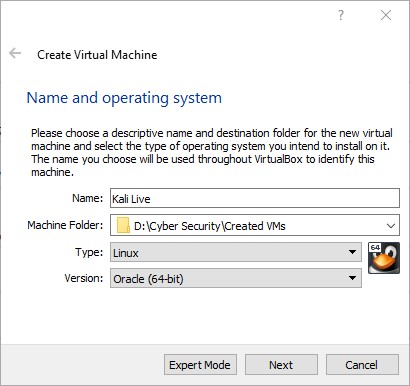This screenshot has height=386, width=410.
Task: Close the Create Virtual Machine dialog
Action: coord(386,15)
